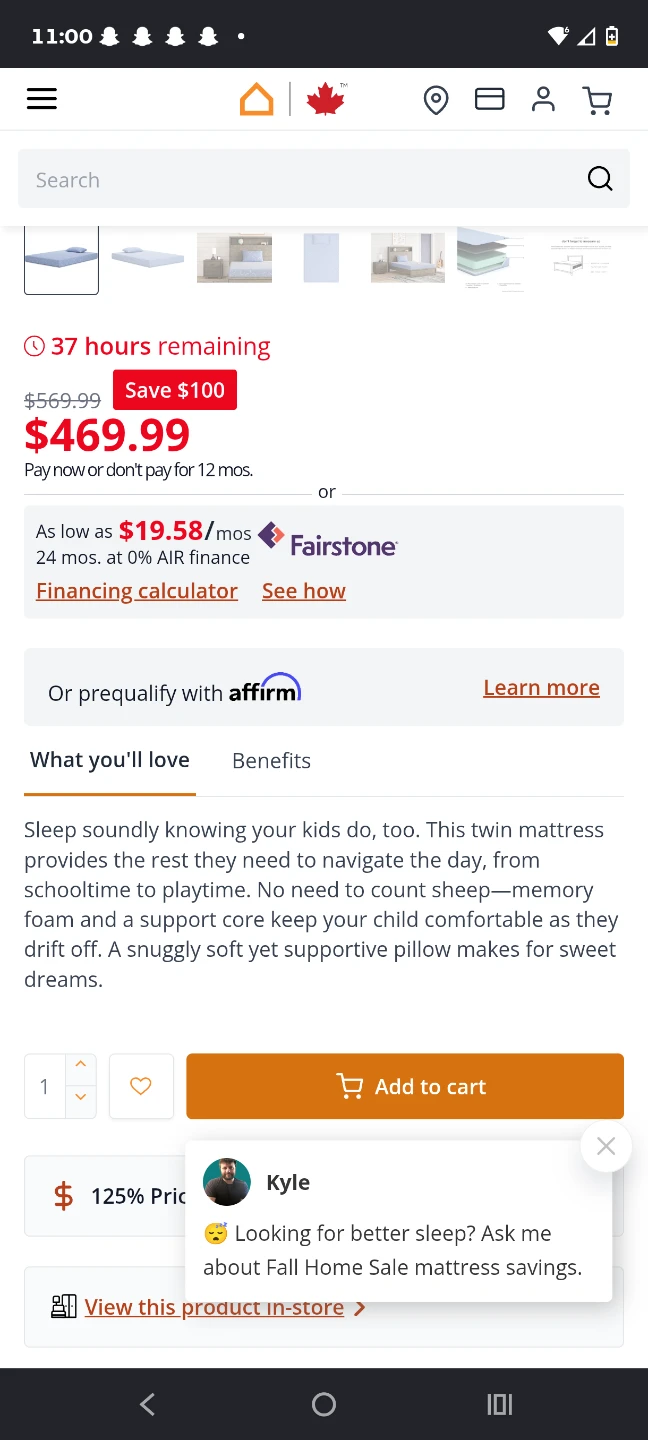
Task: Open the hamburger navigation menu
Action: pyautogui.click(x=42, y=99)
